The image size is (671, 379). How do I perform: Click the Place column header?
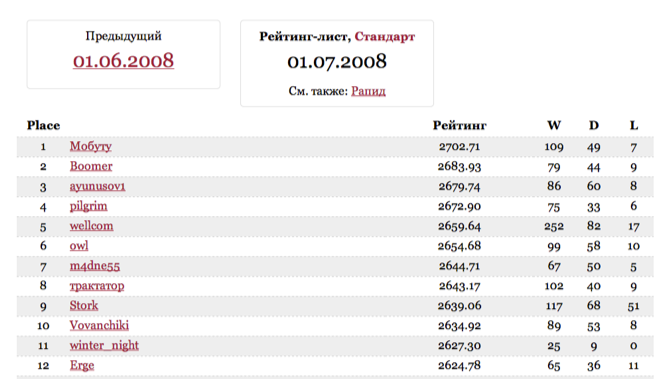[x=43, y=125]
